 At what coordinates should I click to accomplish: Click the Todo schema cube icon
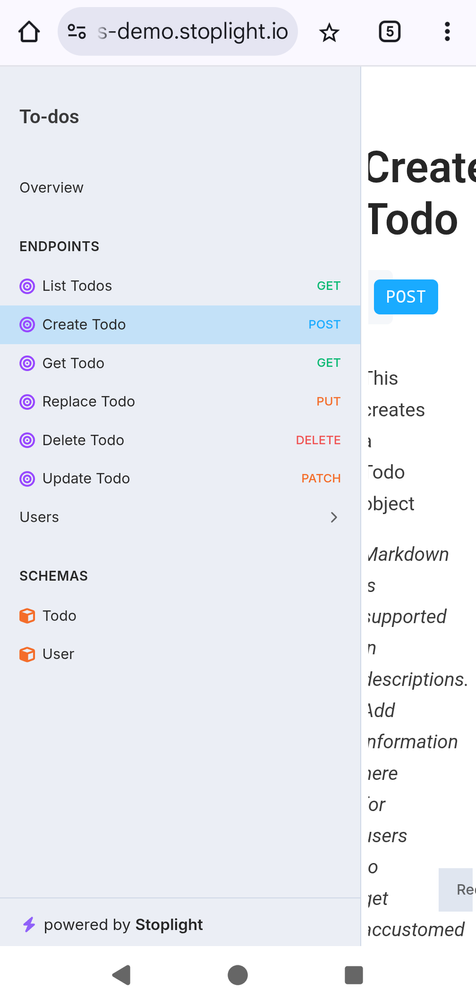coord(27,615)
